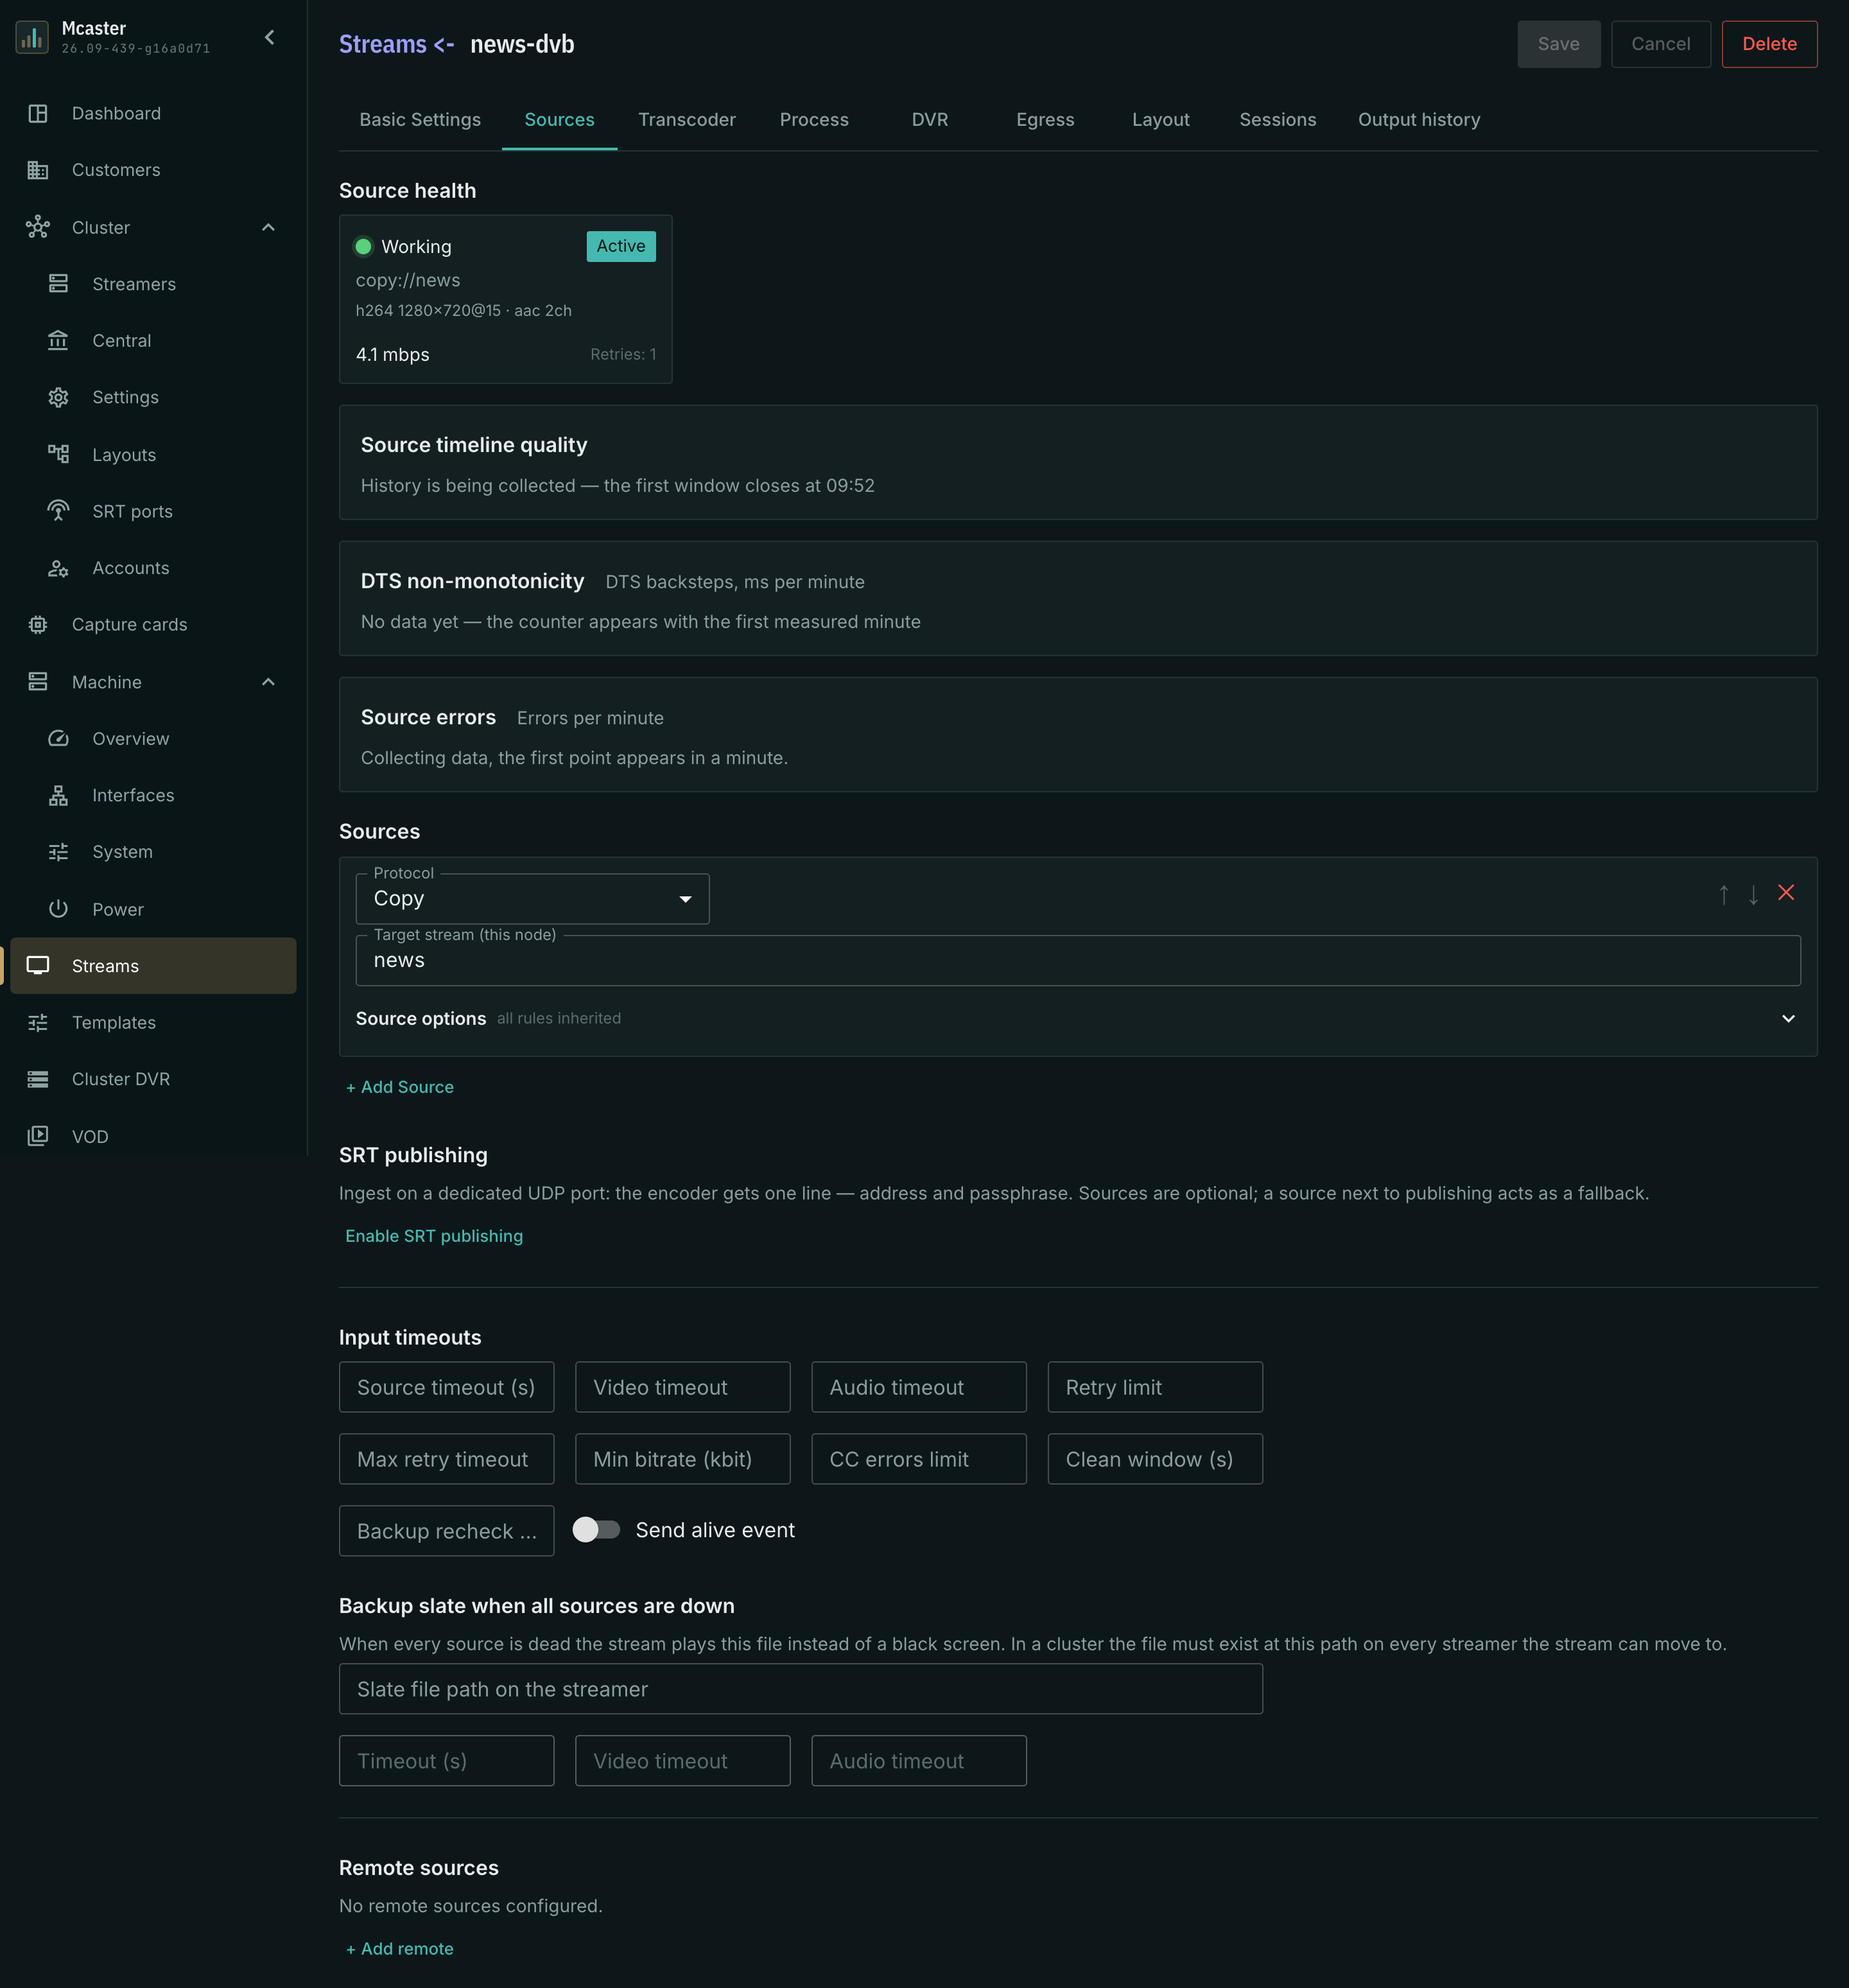1849x1988 pixels.
Task: Click the Cluster nodes icon
Action: coord(38,227)
